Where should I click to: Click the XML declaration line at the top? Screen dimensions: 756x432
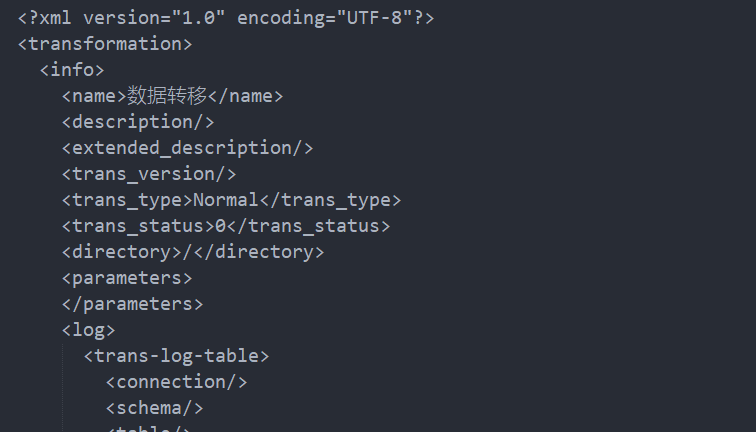coord(226,18)
